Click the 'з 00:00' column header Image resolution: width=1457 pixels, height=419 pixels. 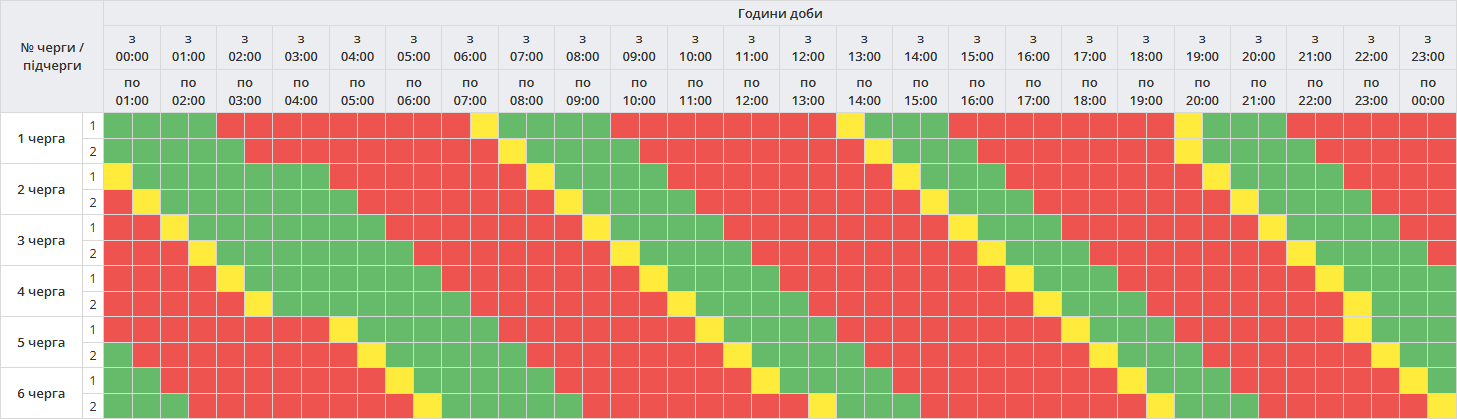[132, 47]
